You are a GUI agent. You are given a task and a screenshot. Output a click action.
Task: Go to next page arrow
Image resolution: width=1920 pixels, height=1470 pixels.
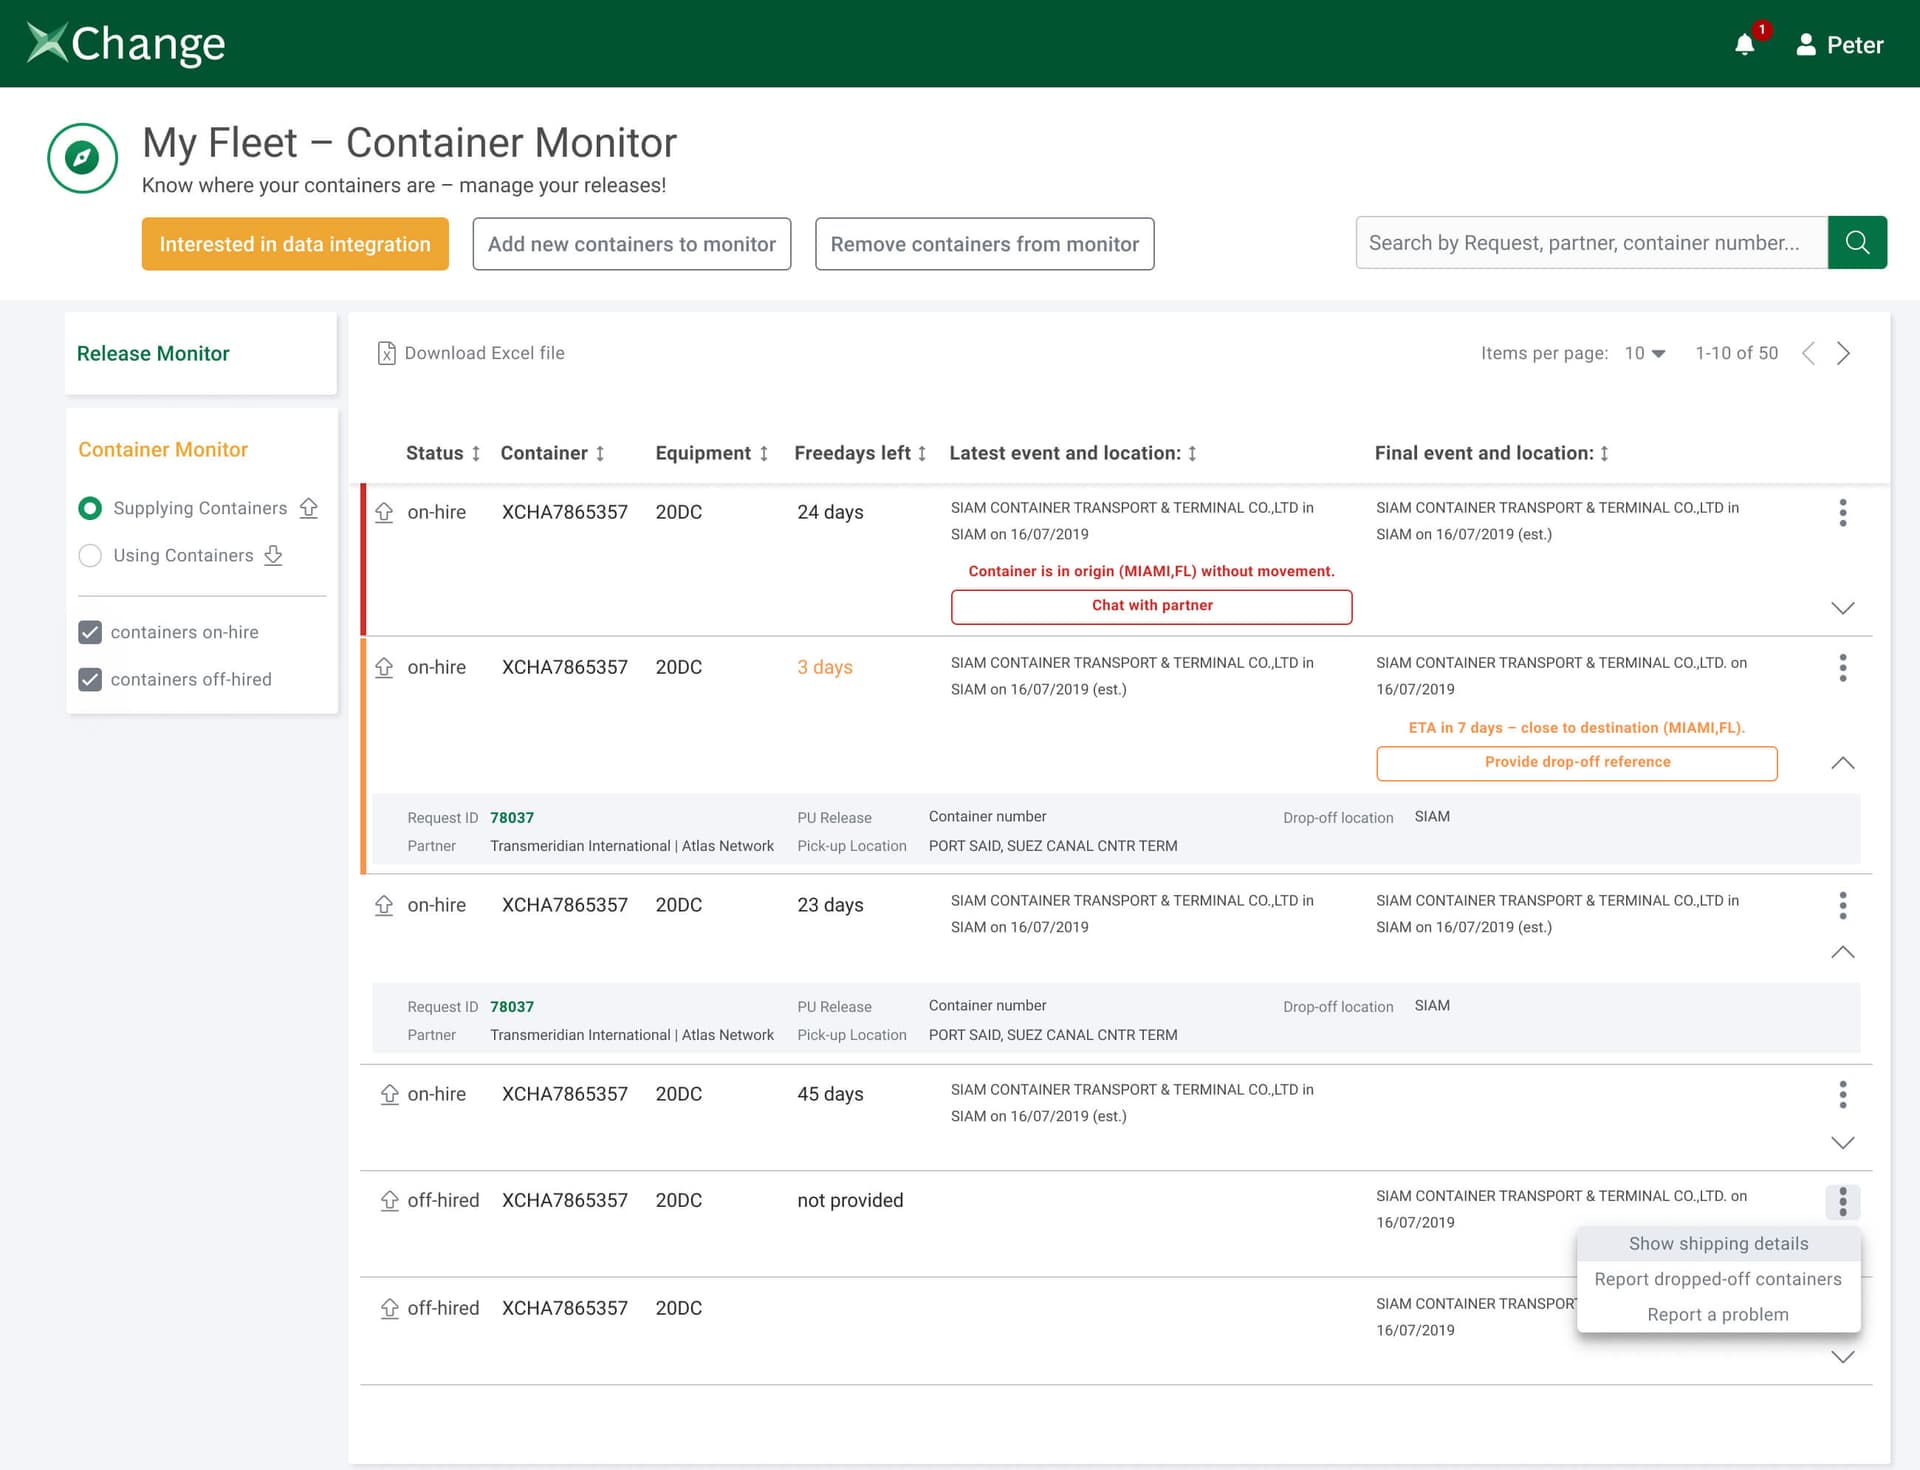click(1843, 353)
